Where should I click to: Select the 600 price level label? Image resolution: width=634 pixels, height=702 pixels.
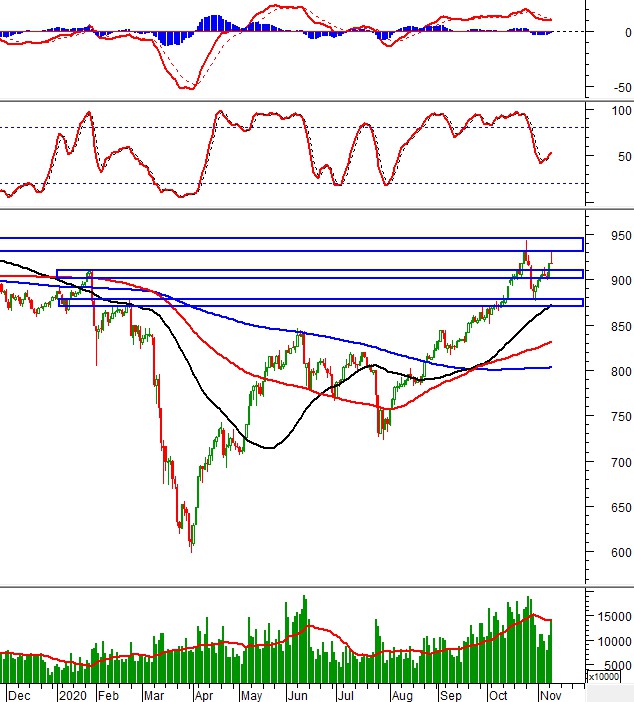click(607, 553)
